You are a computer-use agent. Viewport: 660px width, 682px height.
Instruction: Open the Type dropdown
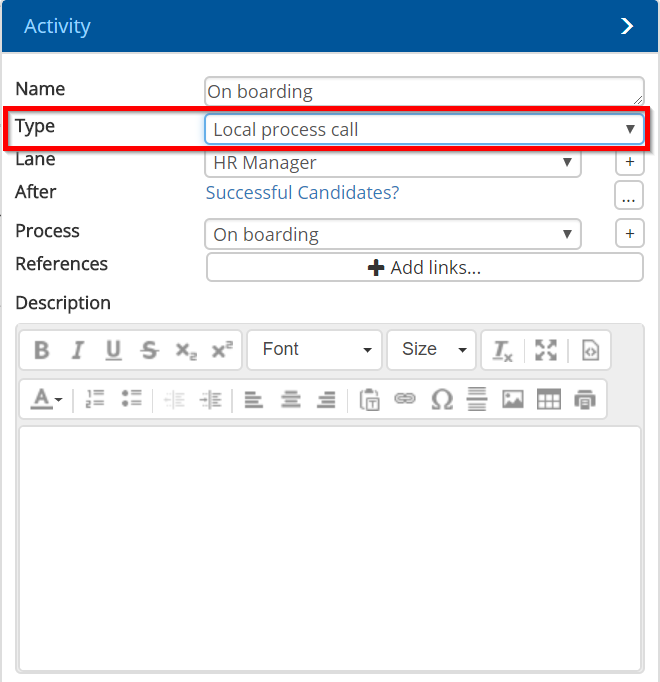point(424,129)
